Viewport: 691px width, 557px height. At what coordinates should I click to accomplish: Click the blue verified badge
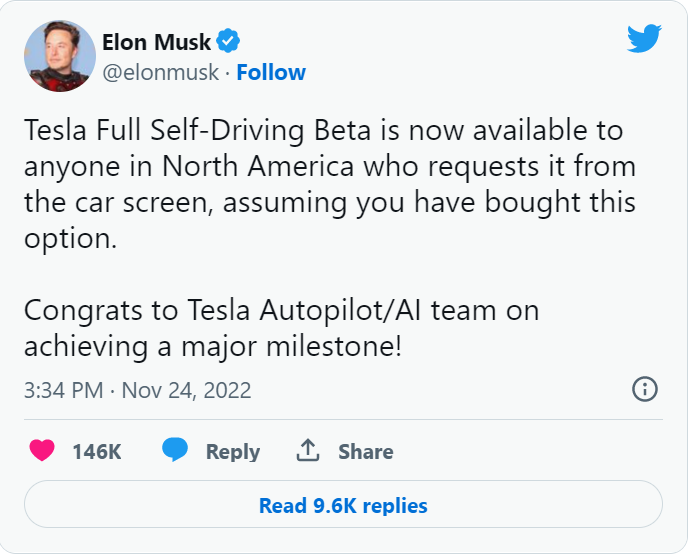229,42
